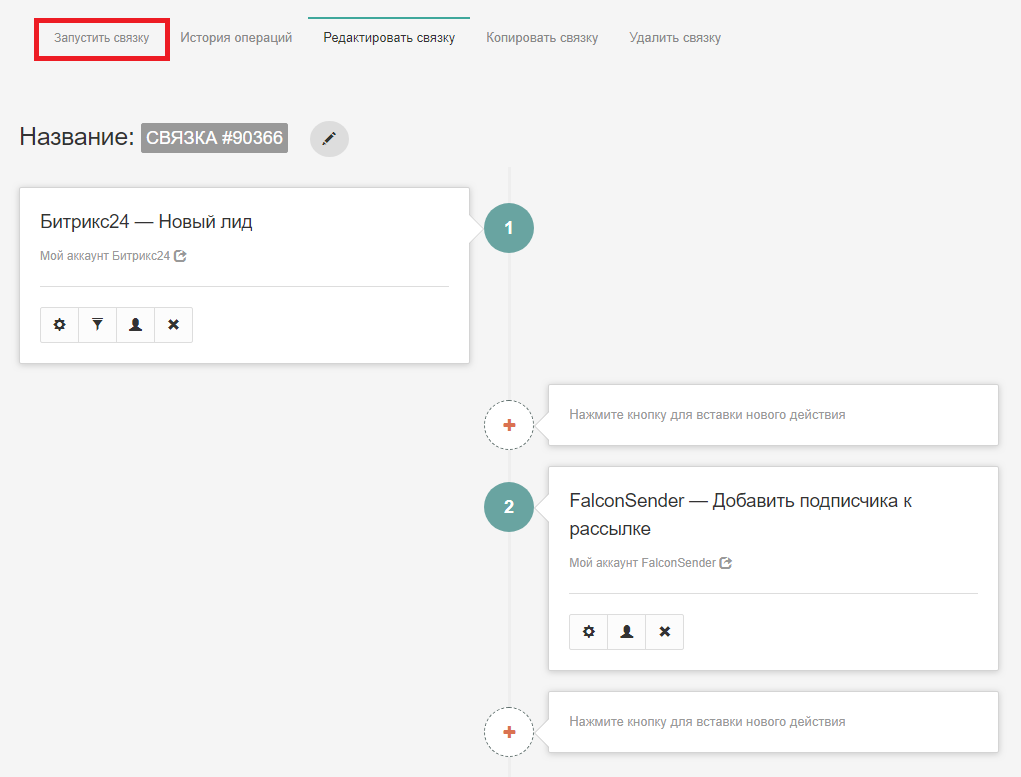Select 'Редактировать связку' tab
This screenshot has width=1021, height=777.
click(x=389, y=38)
